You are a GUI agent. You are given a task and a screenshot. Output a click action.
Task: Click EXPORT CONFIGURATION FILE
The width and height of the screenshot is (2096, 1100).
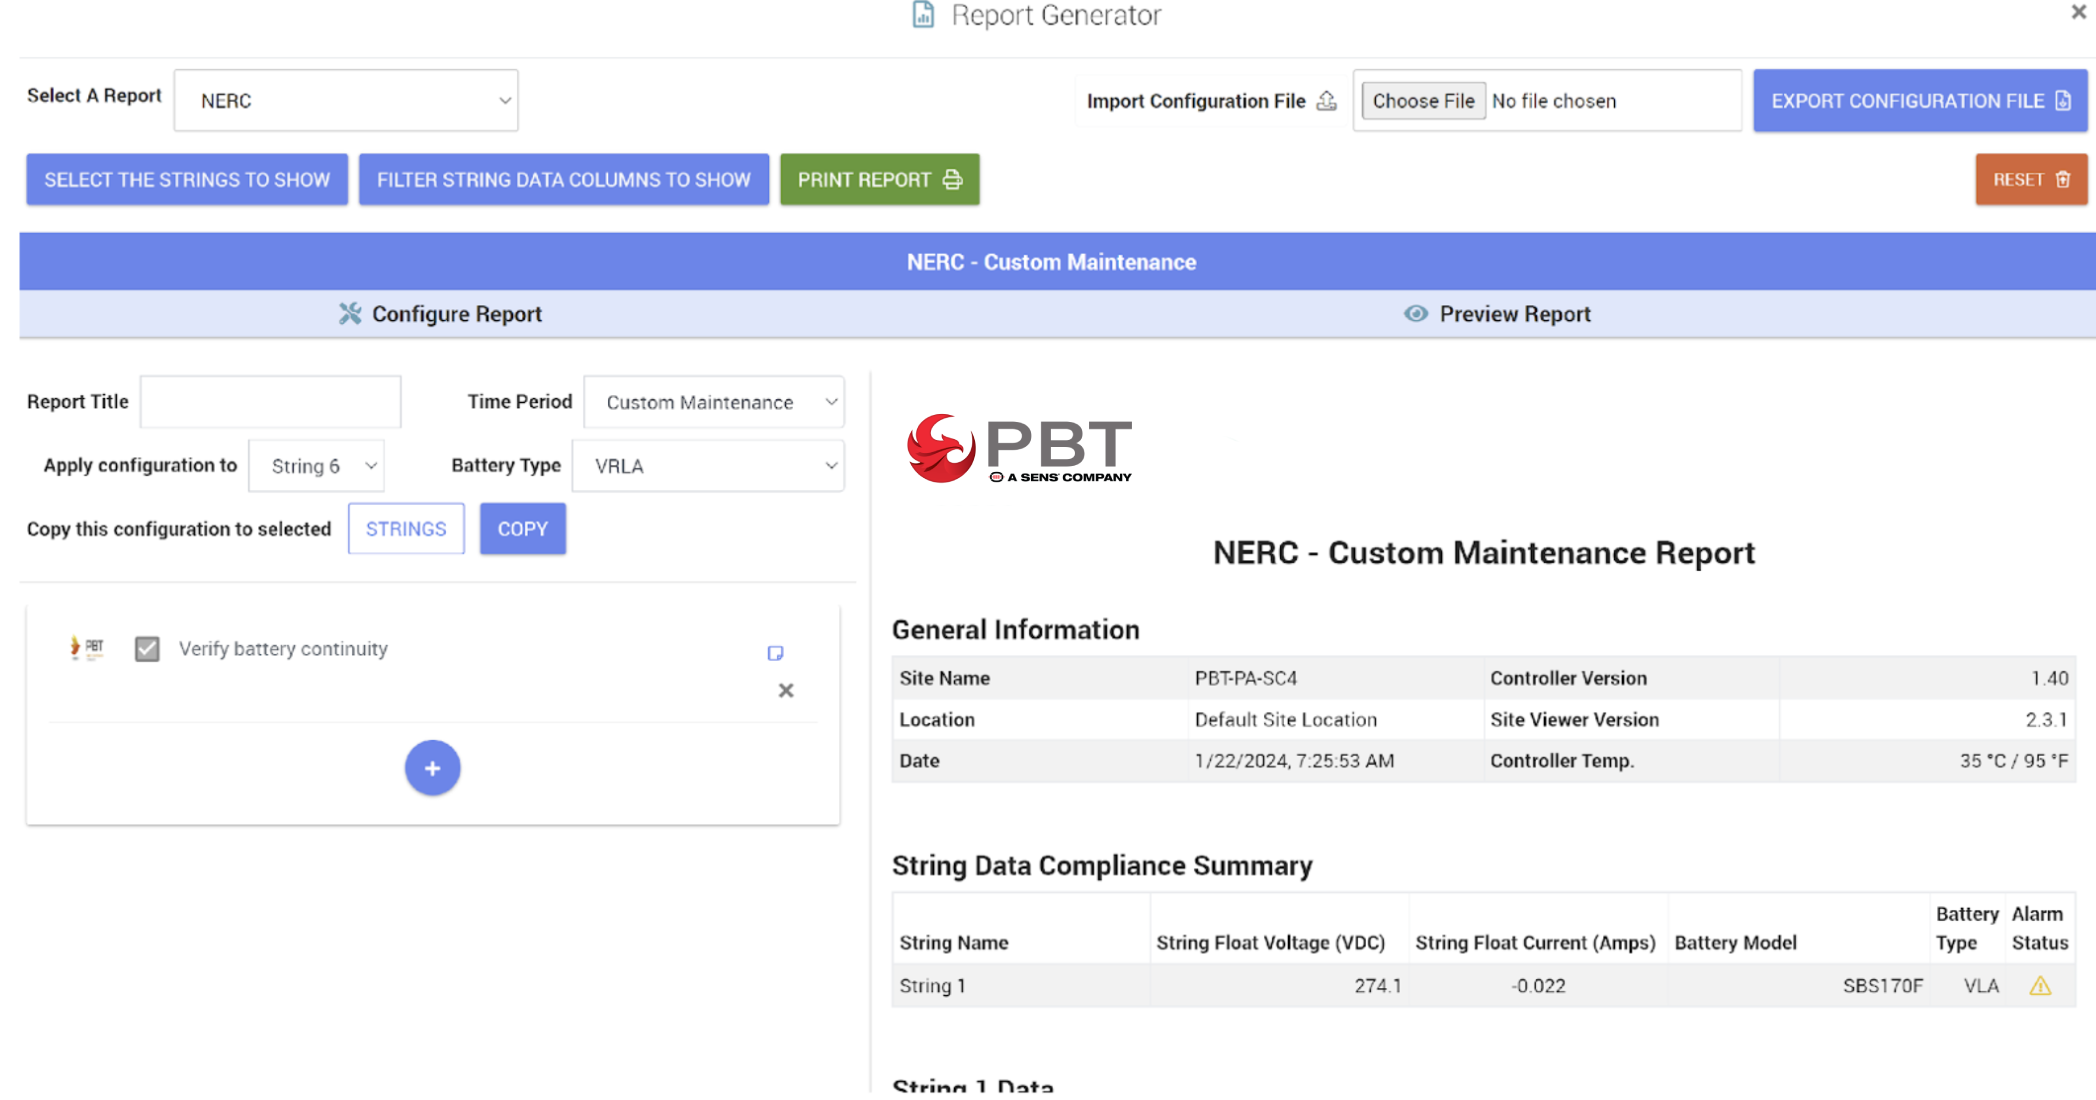[1919, 100]
